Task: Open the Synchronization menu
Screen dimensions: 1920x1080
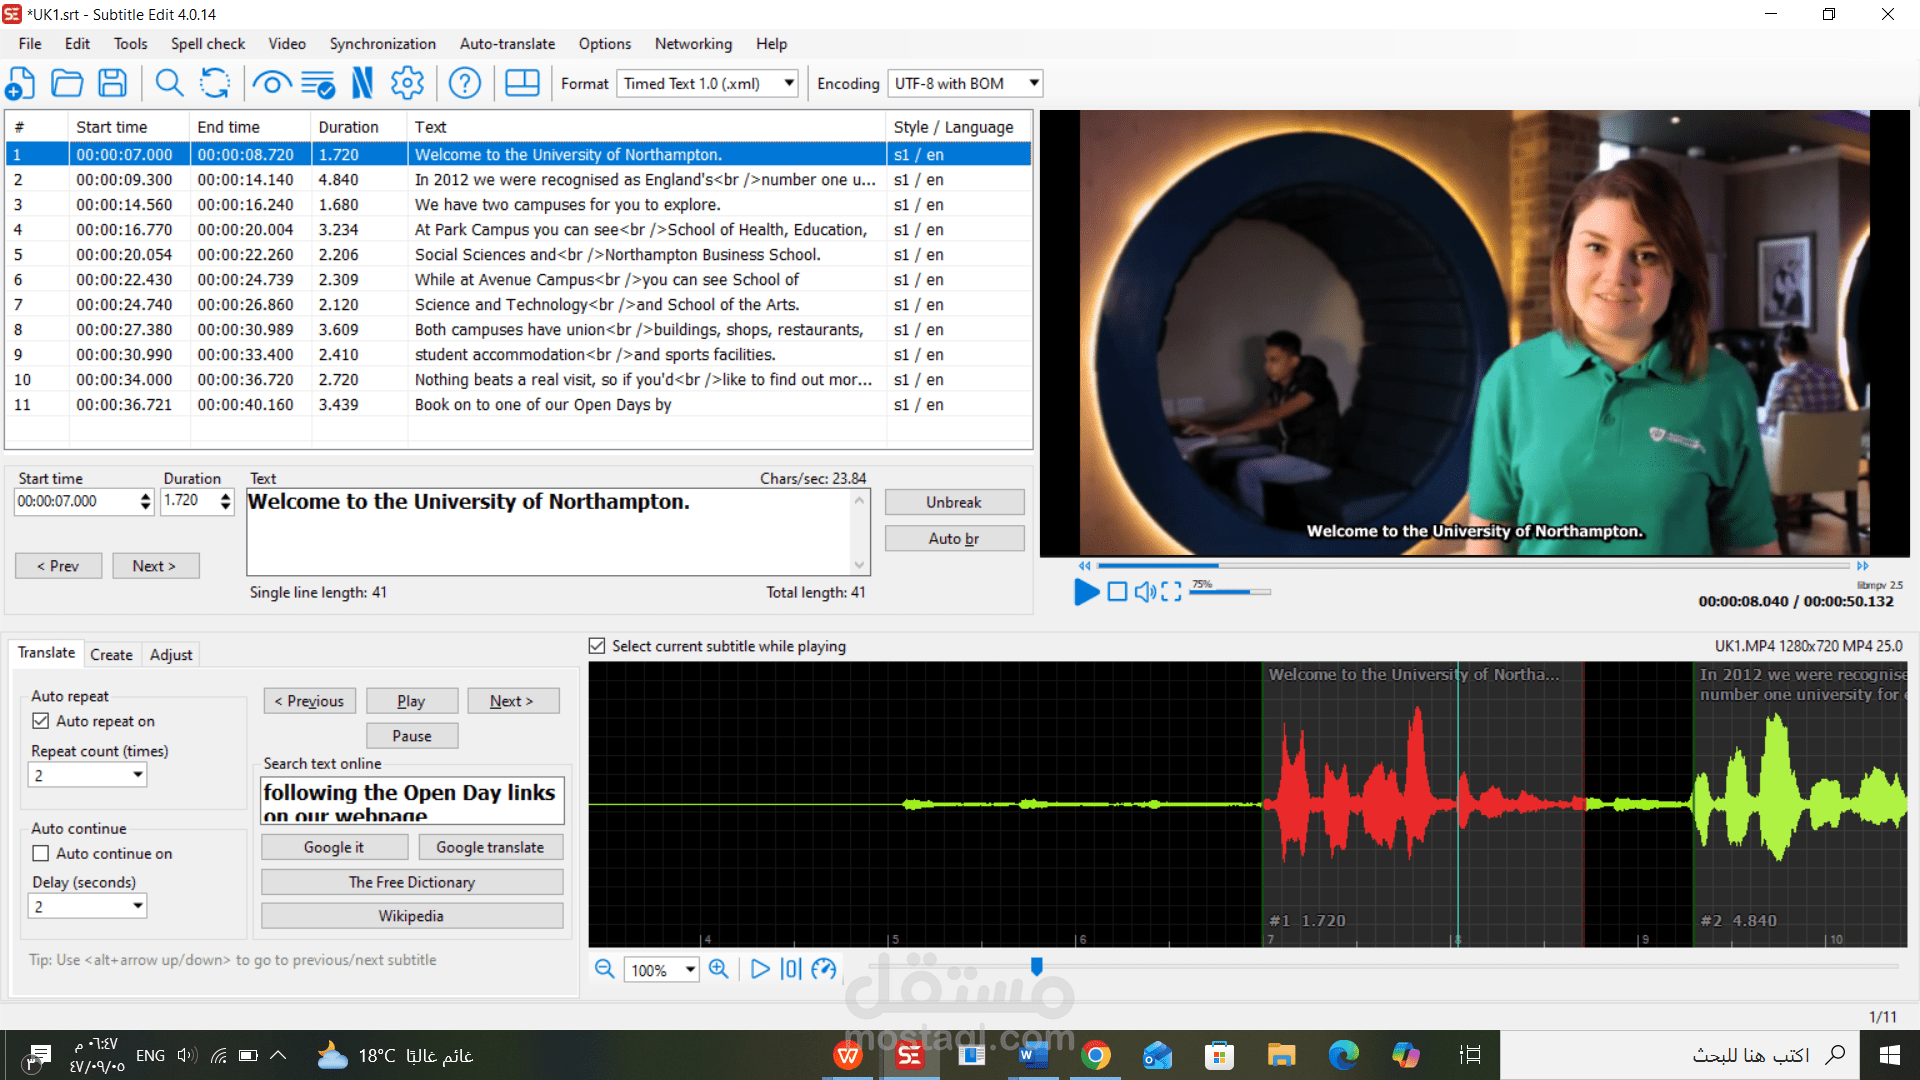Action: pyautogui.click(x=382, y=44)
